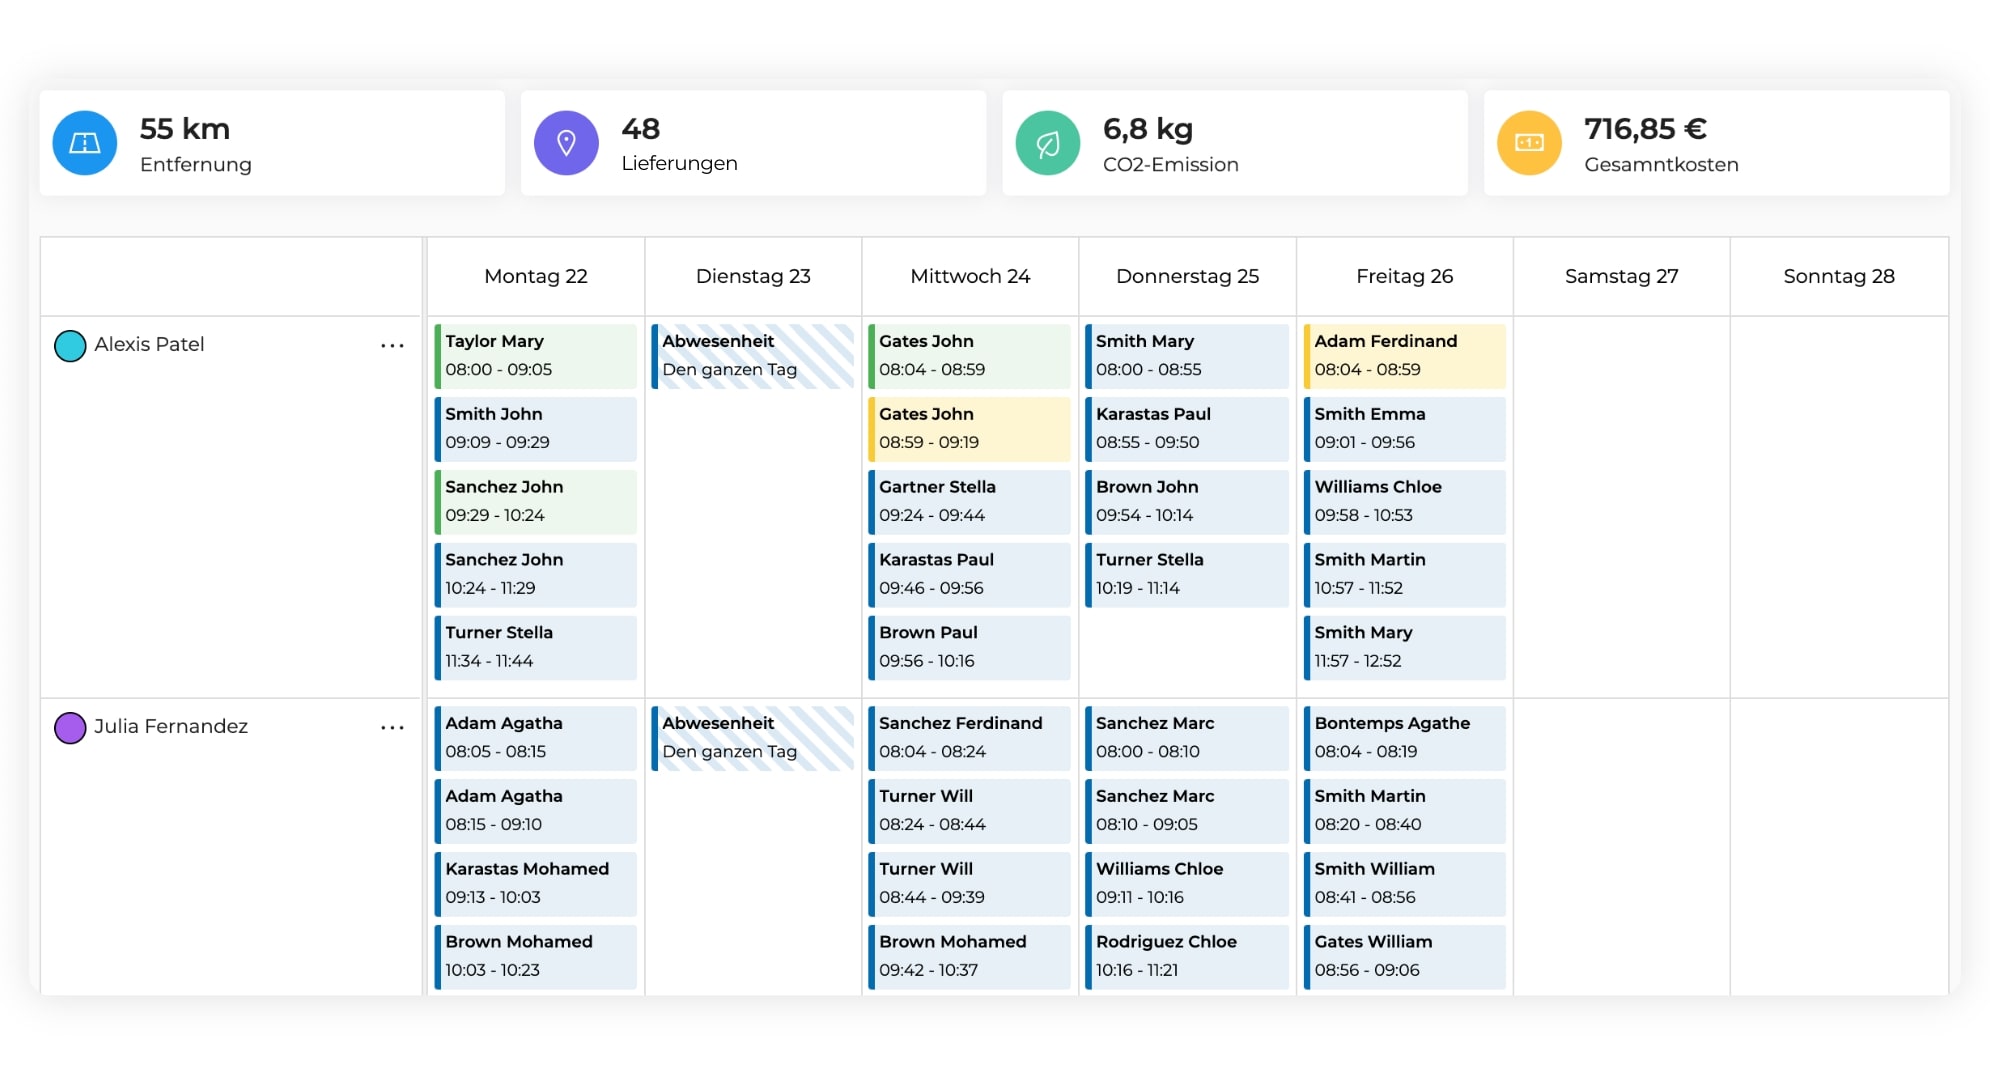Select the Karastas Mohamed 09:13 - 10:03 delivery
1990x1074 pixels.
(x=536, y=883)
